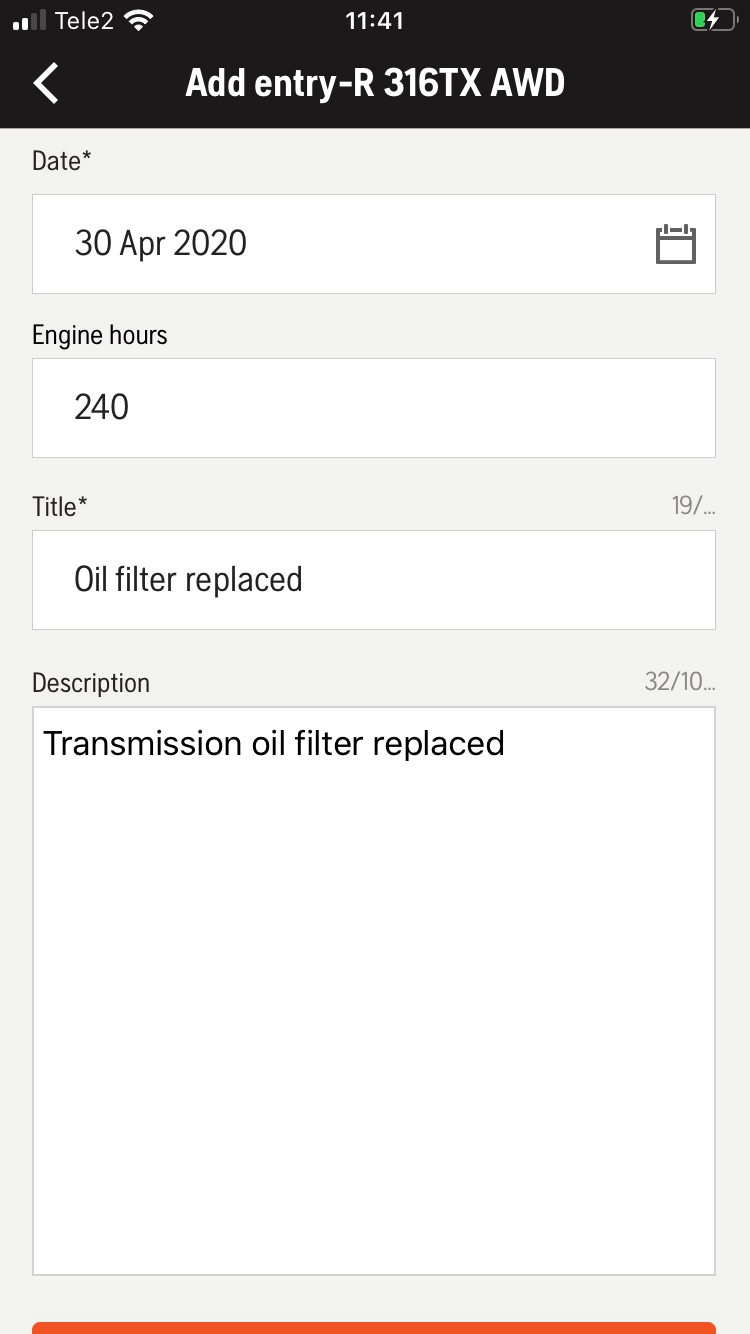Viewport: 750px width, 1334px height.
Task: Select the date field showing 30 Apr 2020
Action: 340,244
